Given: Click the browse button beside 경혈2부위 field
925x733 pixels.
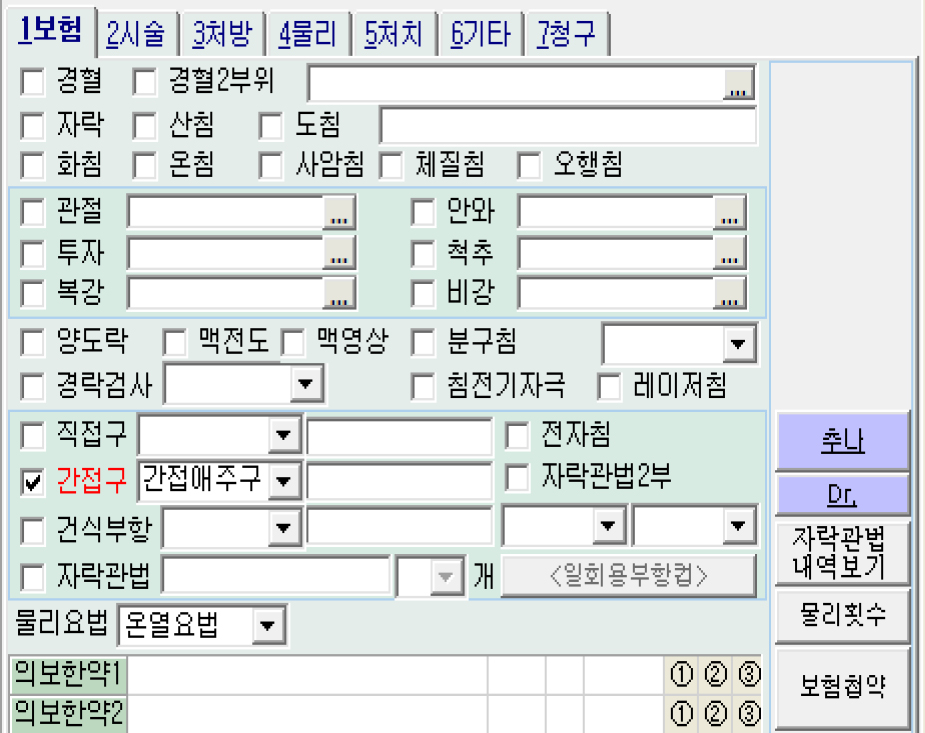Looking at the screenshot, I should coord(737,86).
